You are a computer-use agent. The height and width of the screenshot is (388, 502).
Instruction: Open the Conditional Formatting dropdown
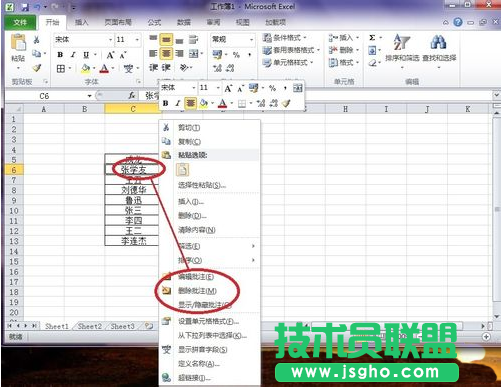tap(284, 38)
